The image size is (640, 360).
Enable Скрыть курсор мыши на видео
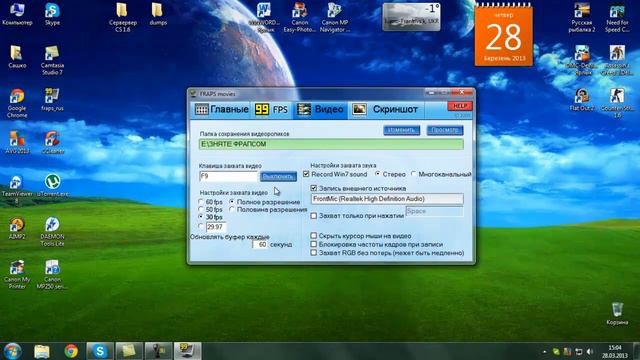pyautogui.click(x=313, y=236)
